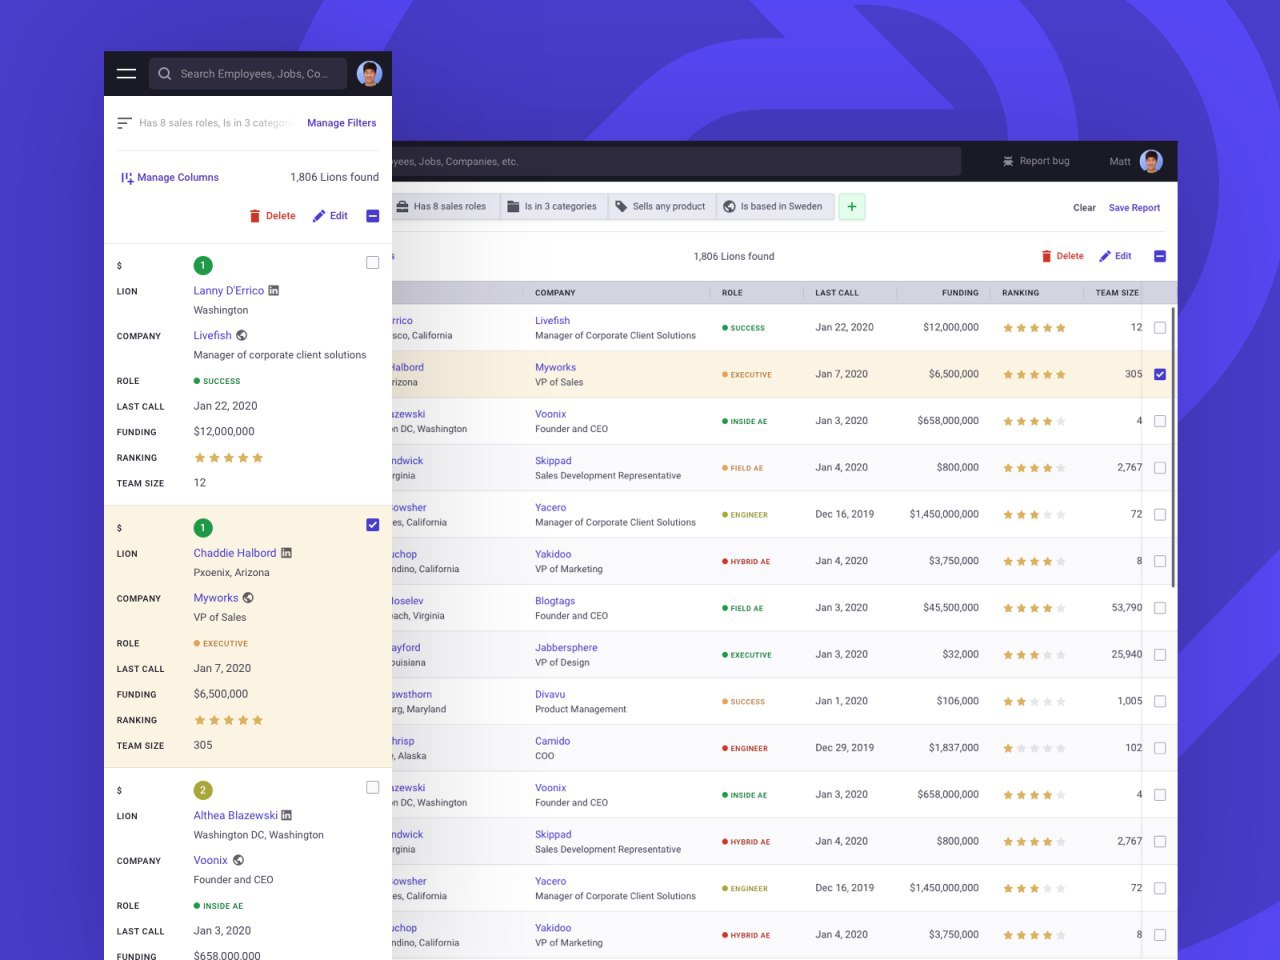Open LinkedIn icon beside Althea Blazewski
Image resolution: width=1280 pixels, height=960 pixels.
coord(287,816)
